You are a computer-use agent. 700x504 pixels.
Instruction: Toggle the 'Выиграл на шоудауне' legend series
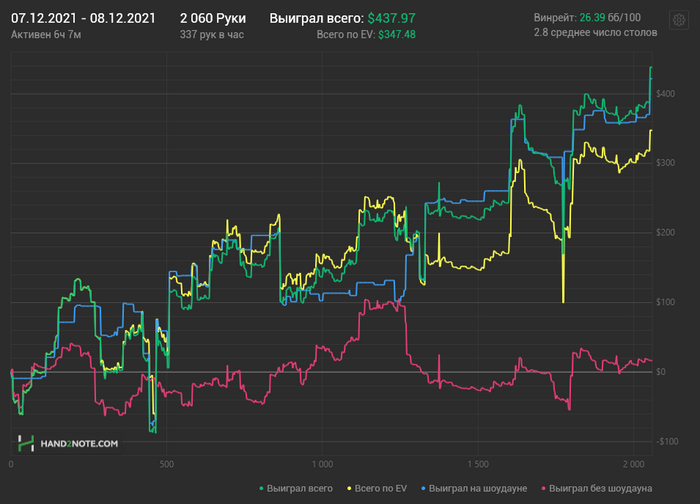(x=474, y=489)
